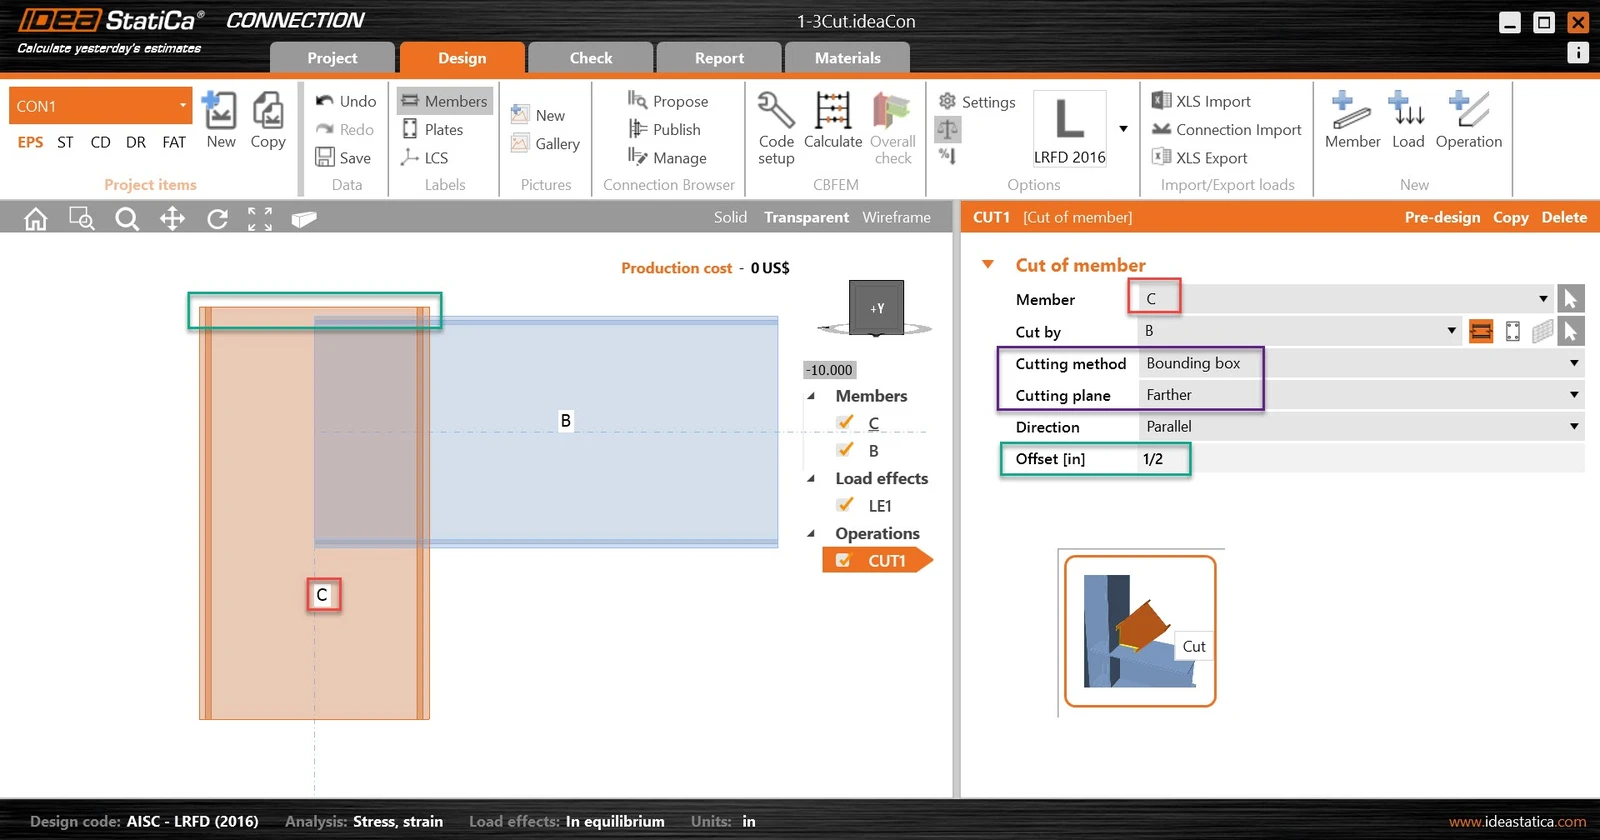This screenshot has height=840, width=1600.
Task: Click the Copy project item icon
Action: (268, 110)
